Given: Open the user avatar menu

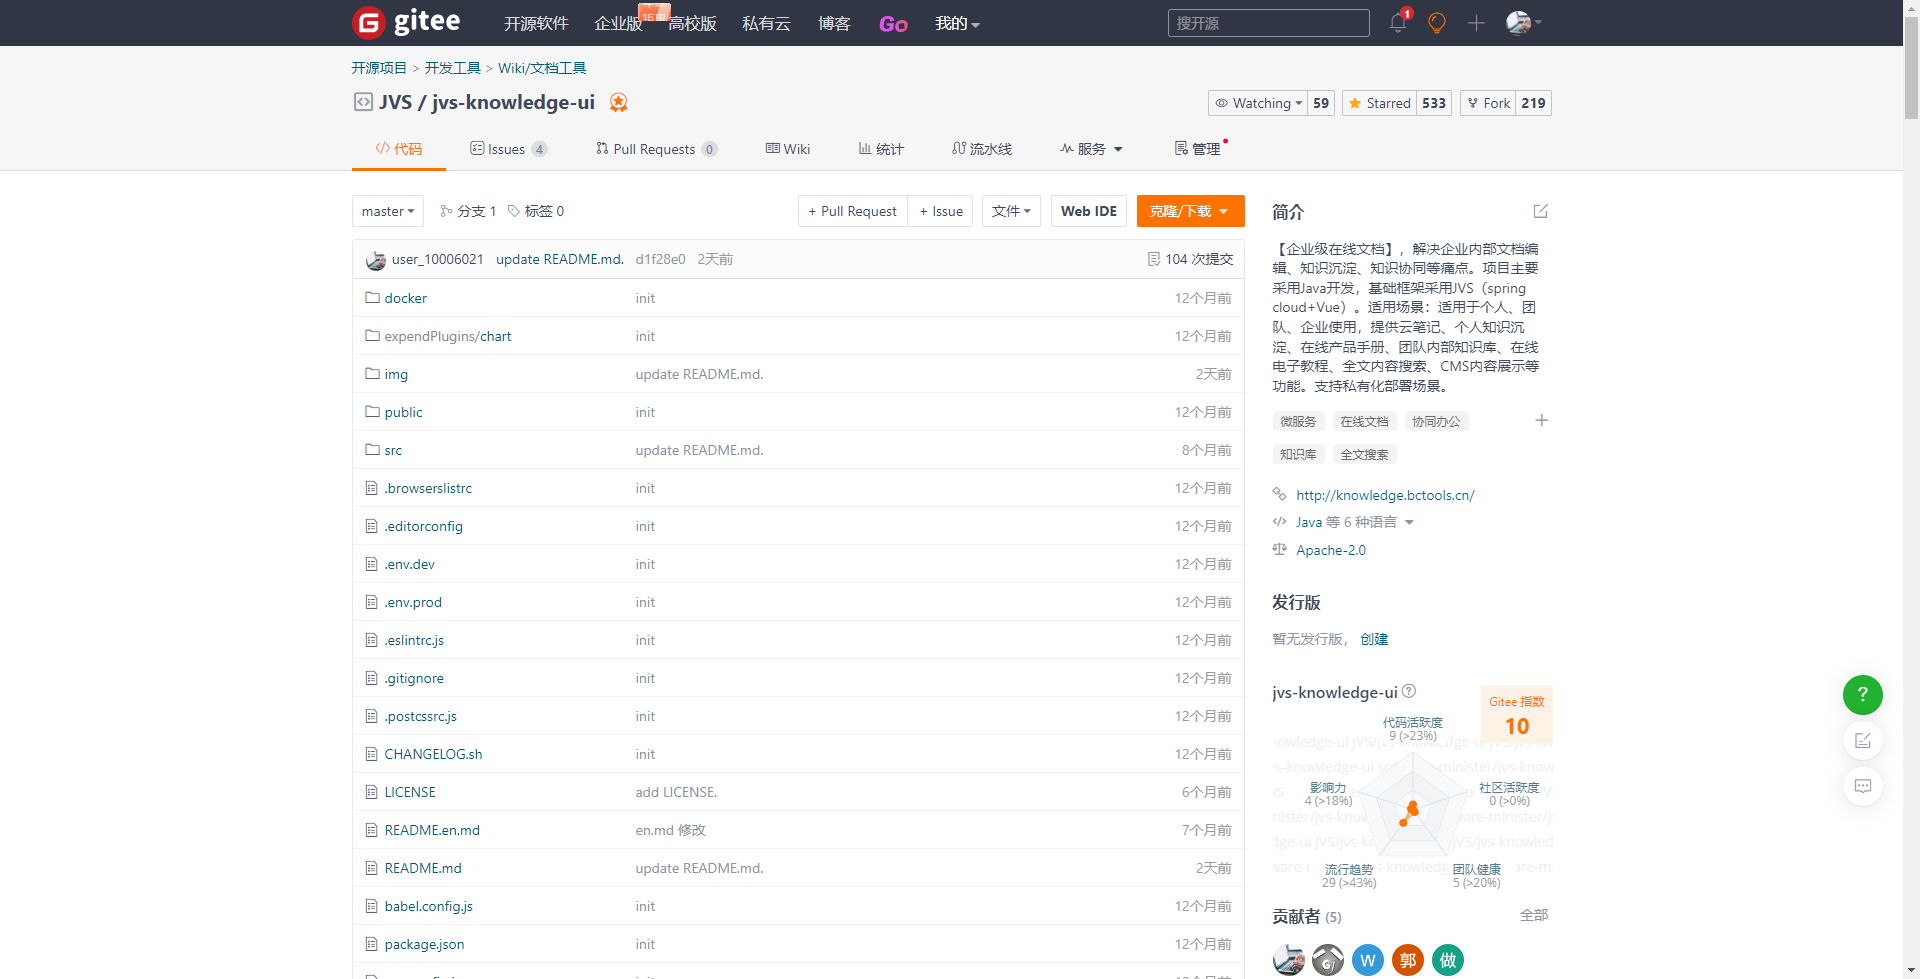Looking at the screenshot, I should tap(1523, 22).
